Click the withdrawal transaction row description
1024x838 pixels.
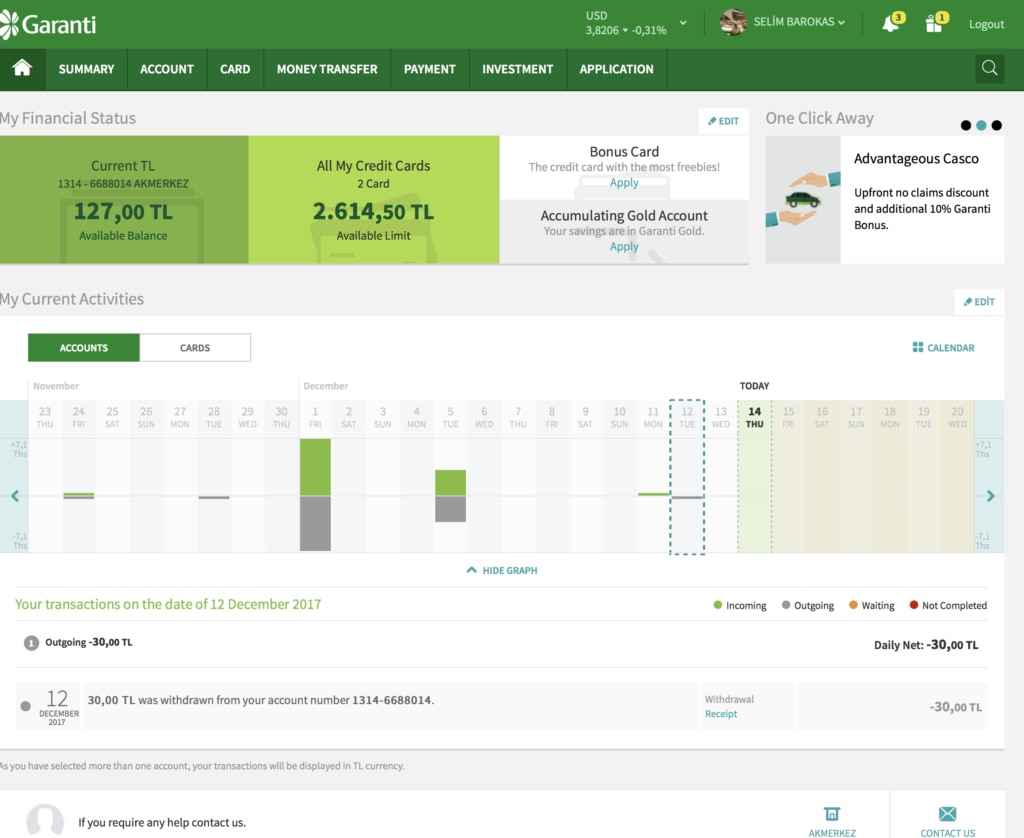coord(261,700)
